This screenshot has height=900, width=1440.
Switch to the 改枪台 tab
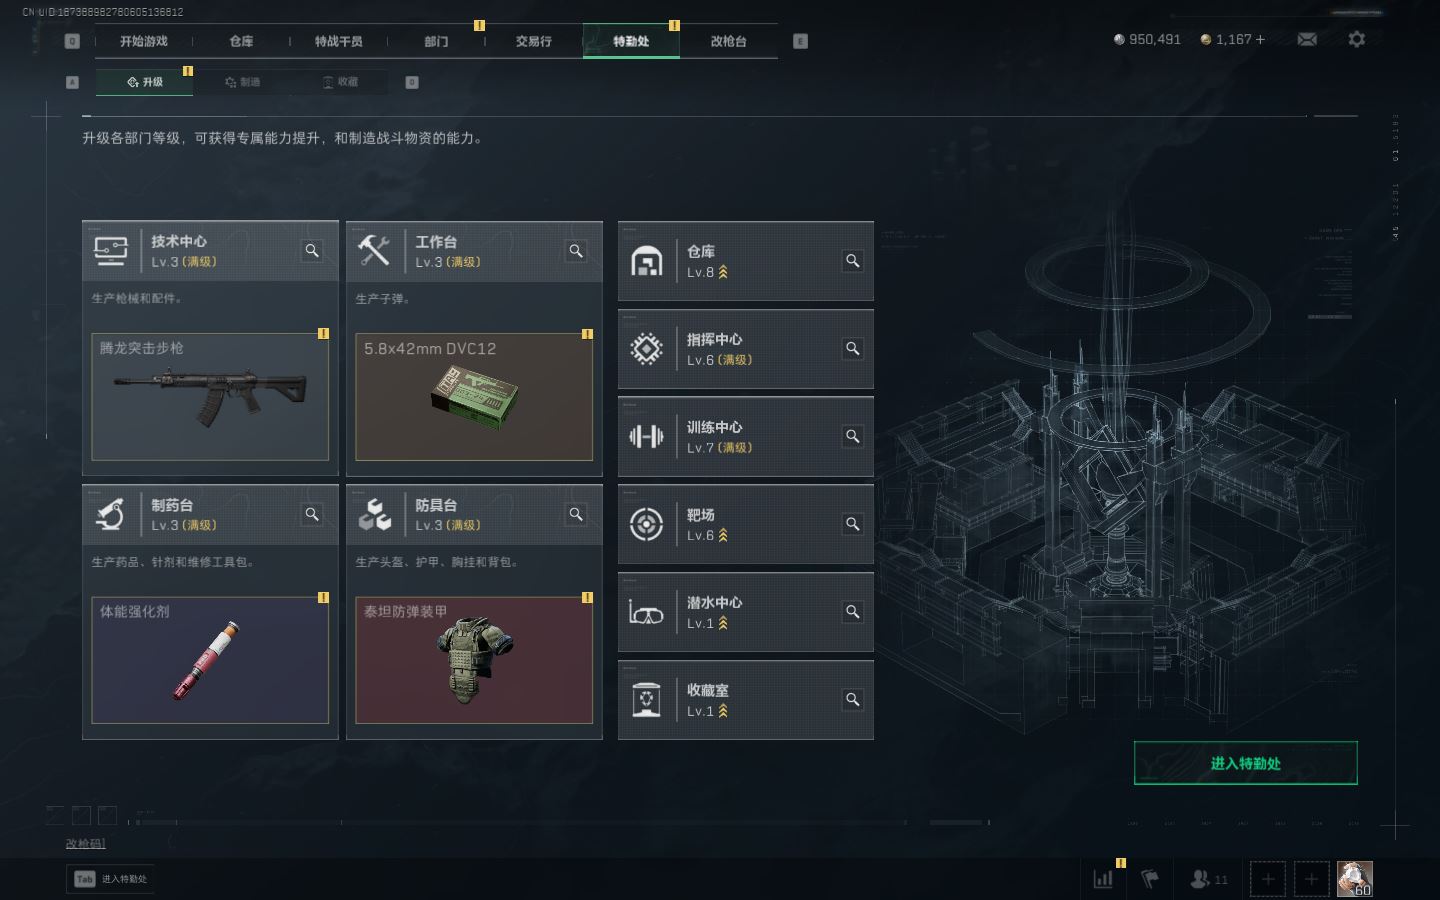[728, 41]
